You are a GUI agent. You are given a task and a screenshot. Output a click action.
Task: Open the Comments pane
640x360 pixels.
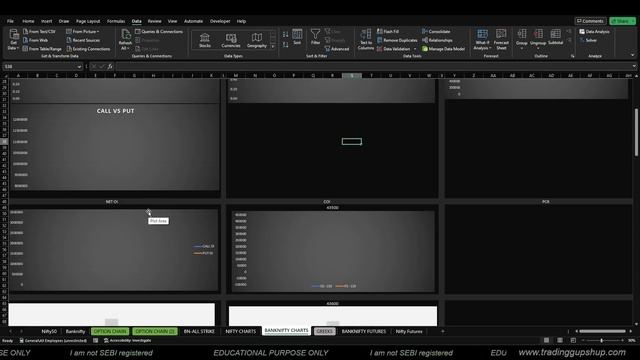pyautogui.click(x=590, y=21)
